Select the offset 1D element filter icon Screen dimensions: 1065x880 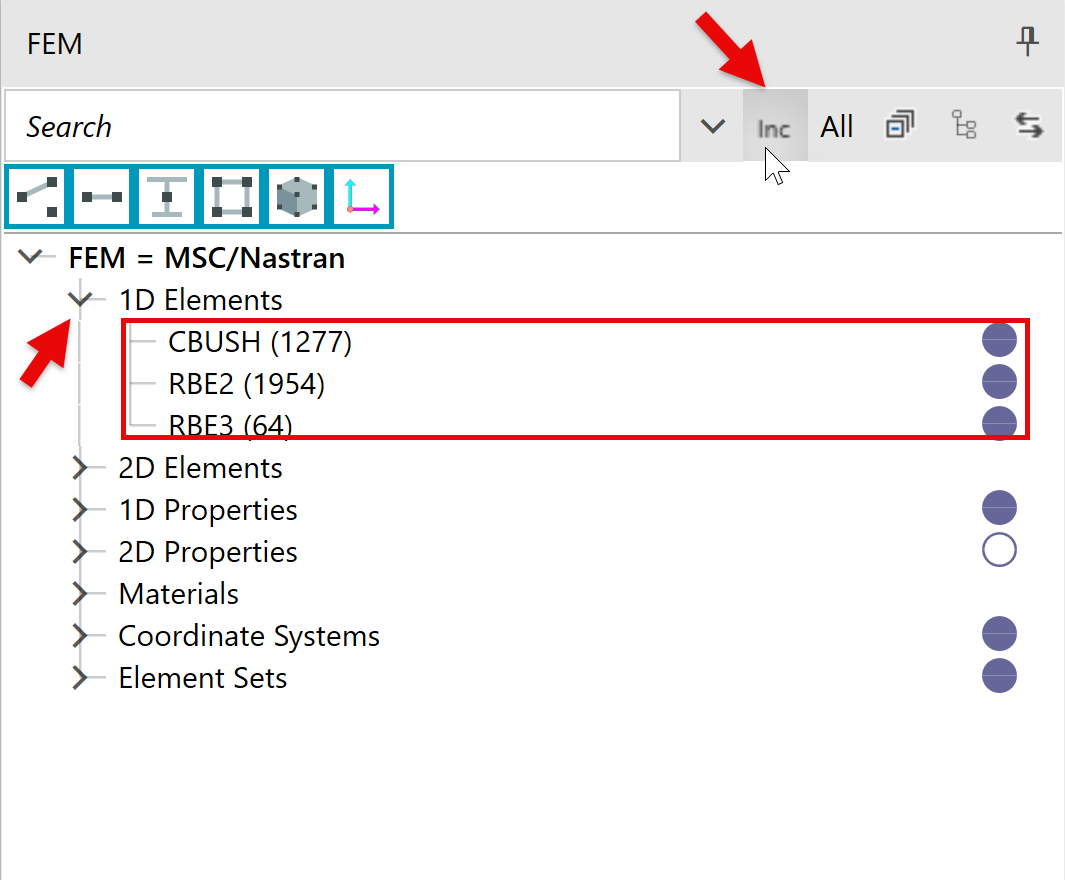tap(36, 196)
